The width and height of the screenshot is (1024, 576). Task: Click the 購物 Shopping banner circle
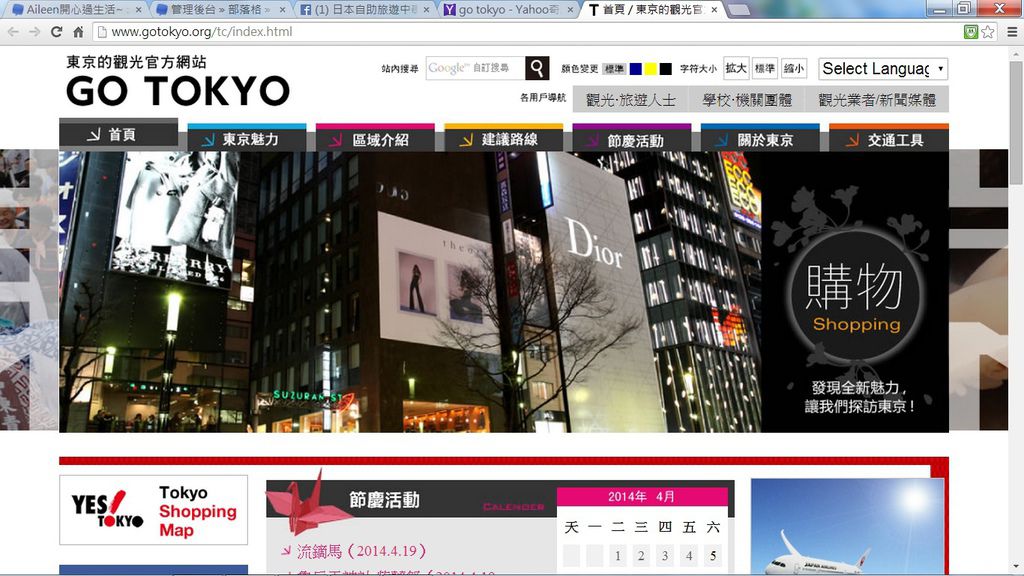click(x=855, y=297)
